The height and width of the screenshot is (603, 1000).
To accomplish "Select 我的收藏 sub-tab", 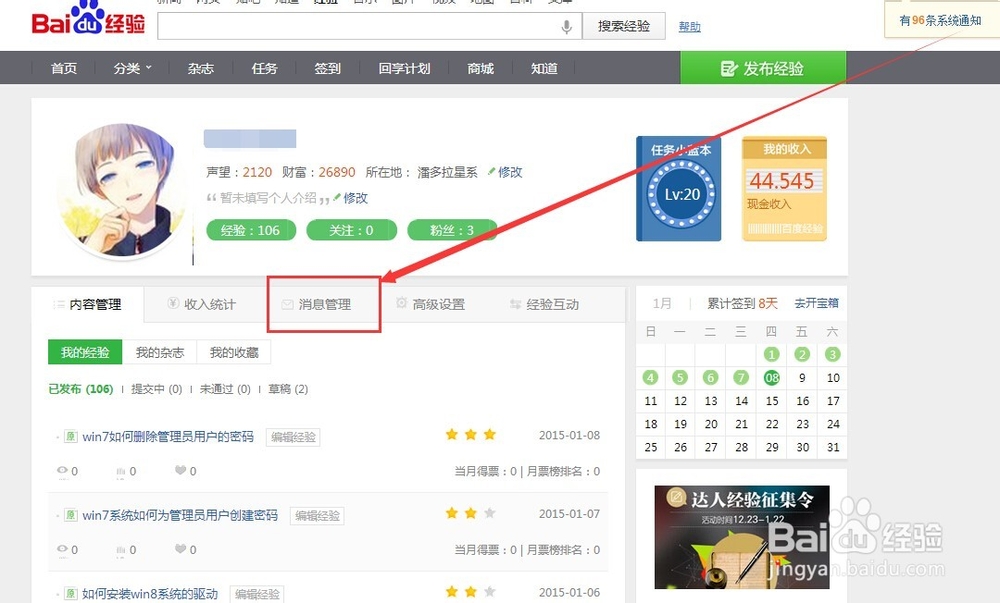I will [x=234, y=352].
